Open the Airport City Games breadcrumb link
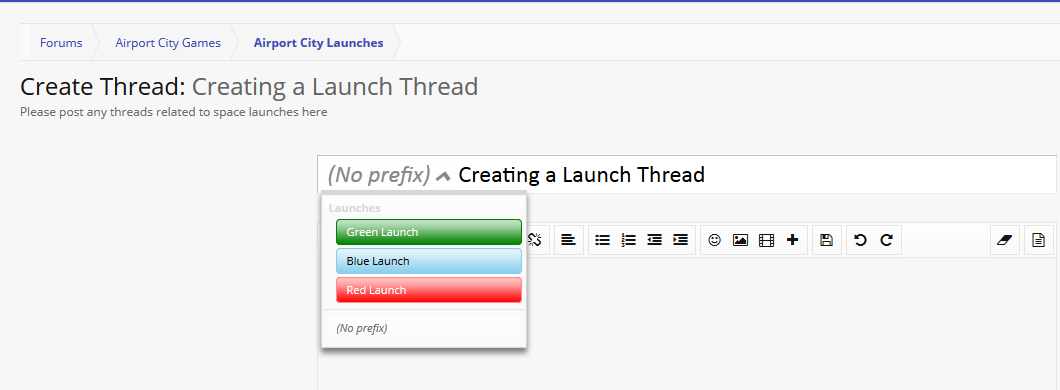Screen dimensions: 1060x390 (168, 43)
